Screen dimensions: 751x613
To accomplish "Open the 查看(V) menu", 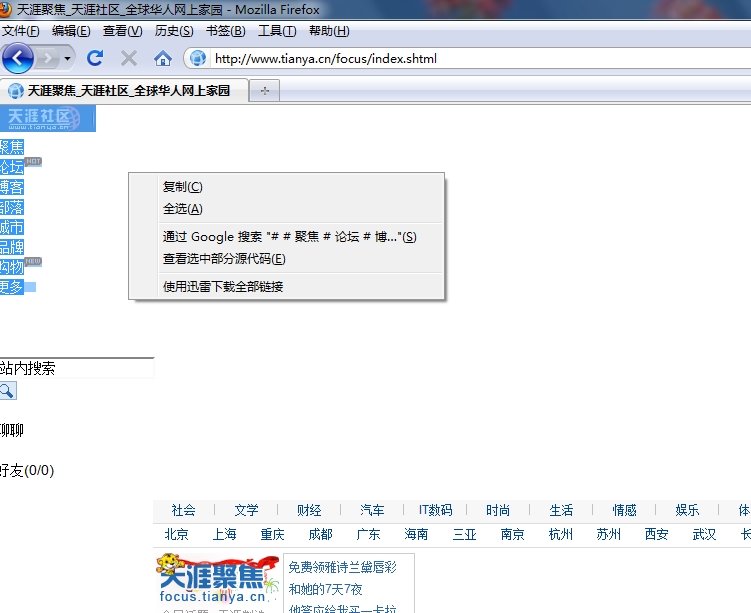I will [122, 31].
